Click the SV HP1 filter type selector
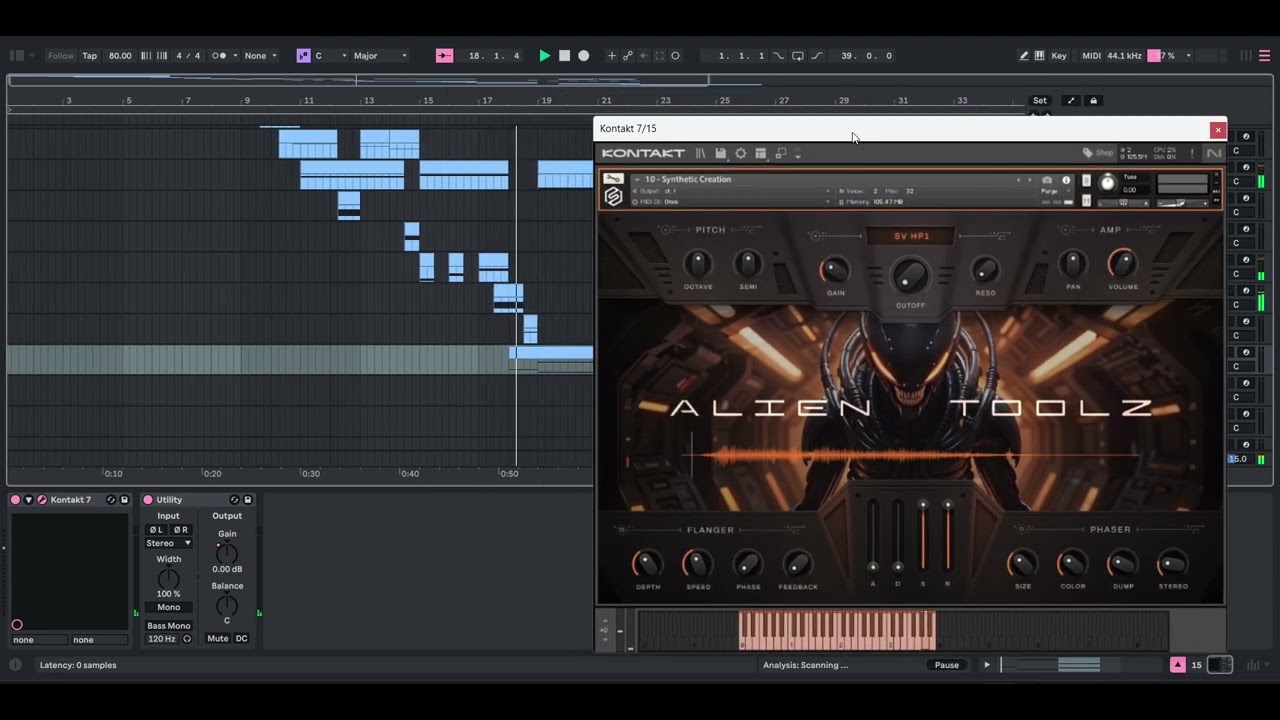The image size is (1280, 720). (910, 236)
